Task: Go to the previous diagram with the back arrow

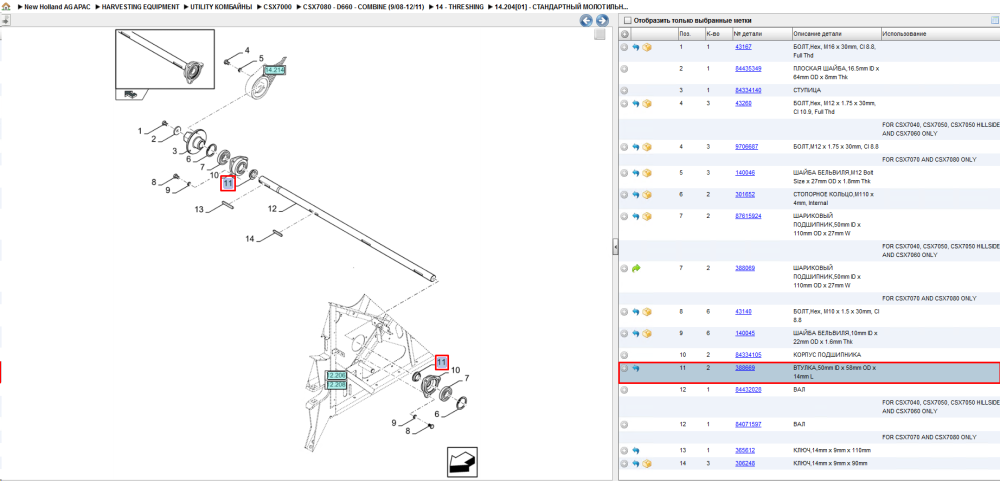Action: click(585, 20)
